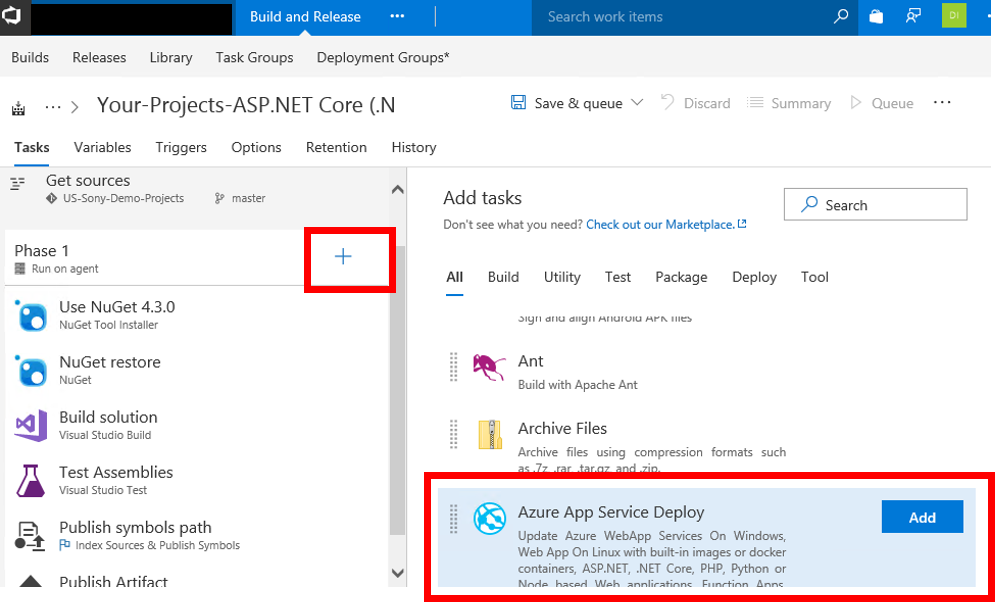The image size is (998, 610).
Task: Switch to the Options tab
Action: 256,148
